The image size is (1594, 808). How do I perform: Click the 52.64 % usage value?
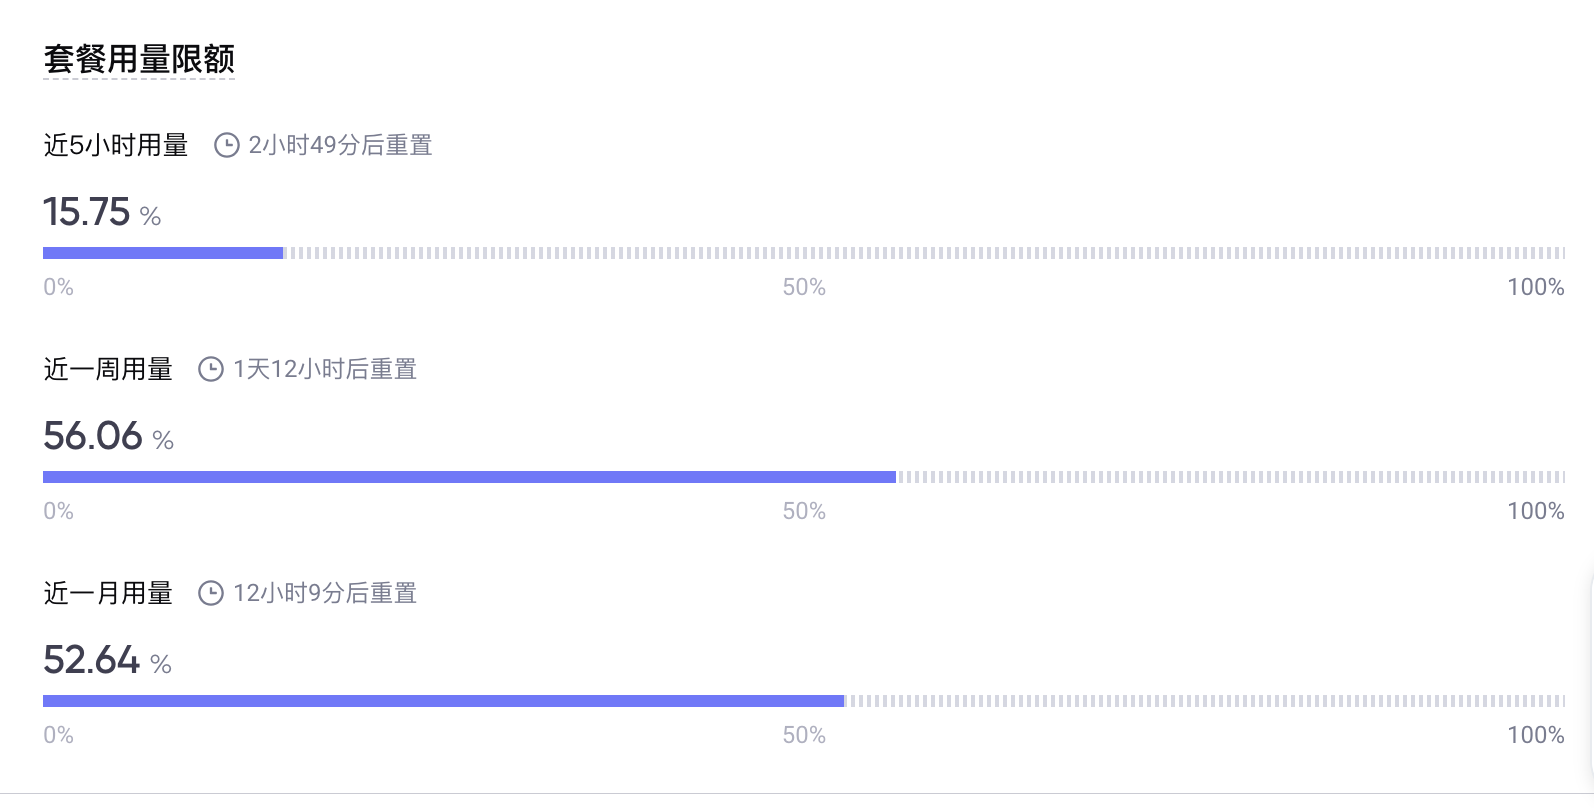point(107,660)
